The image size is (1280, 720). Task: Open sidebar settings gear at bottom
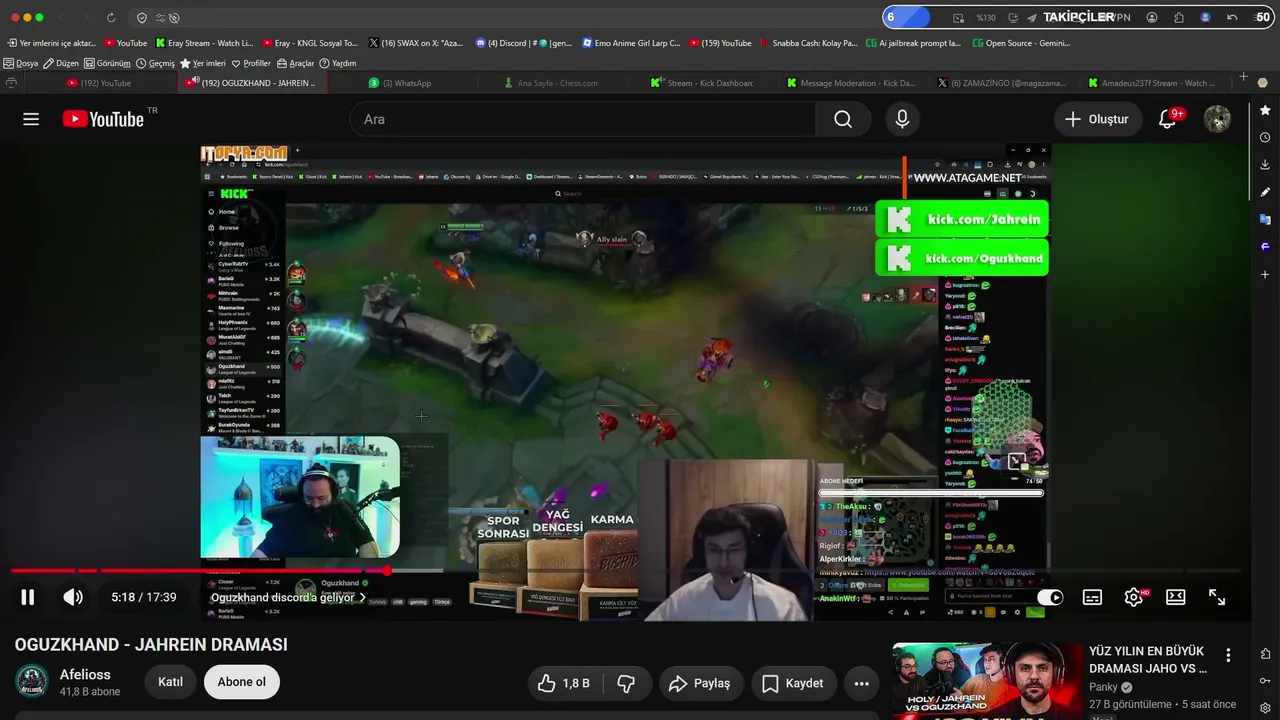(1265, 708)
